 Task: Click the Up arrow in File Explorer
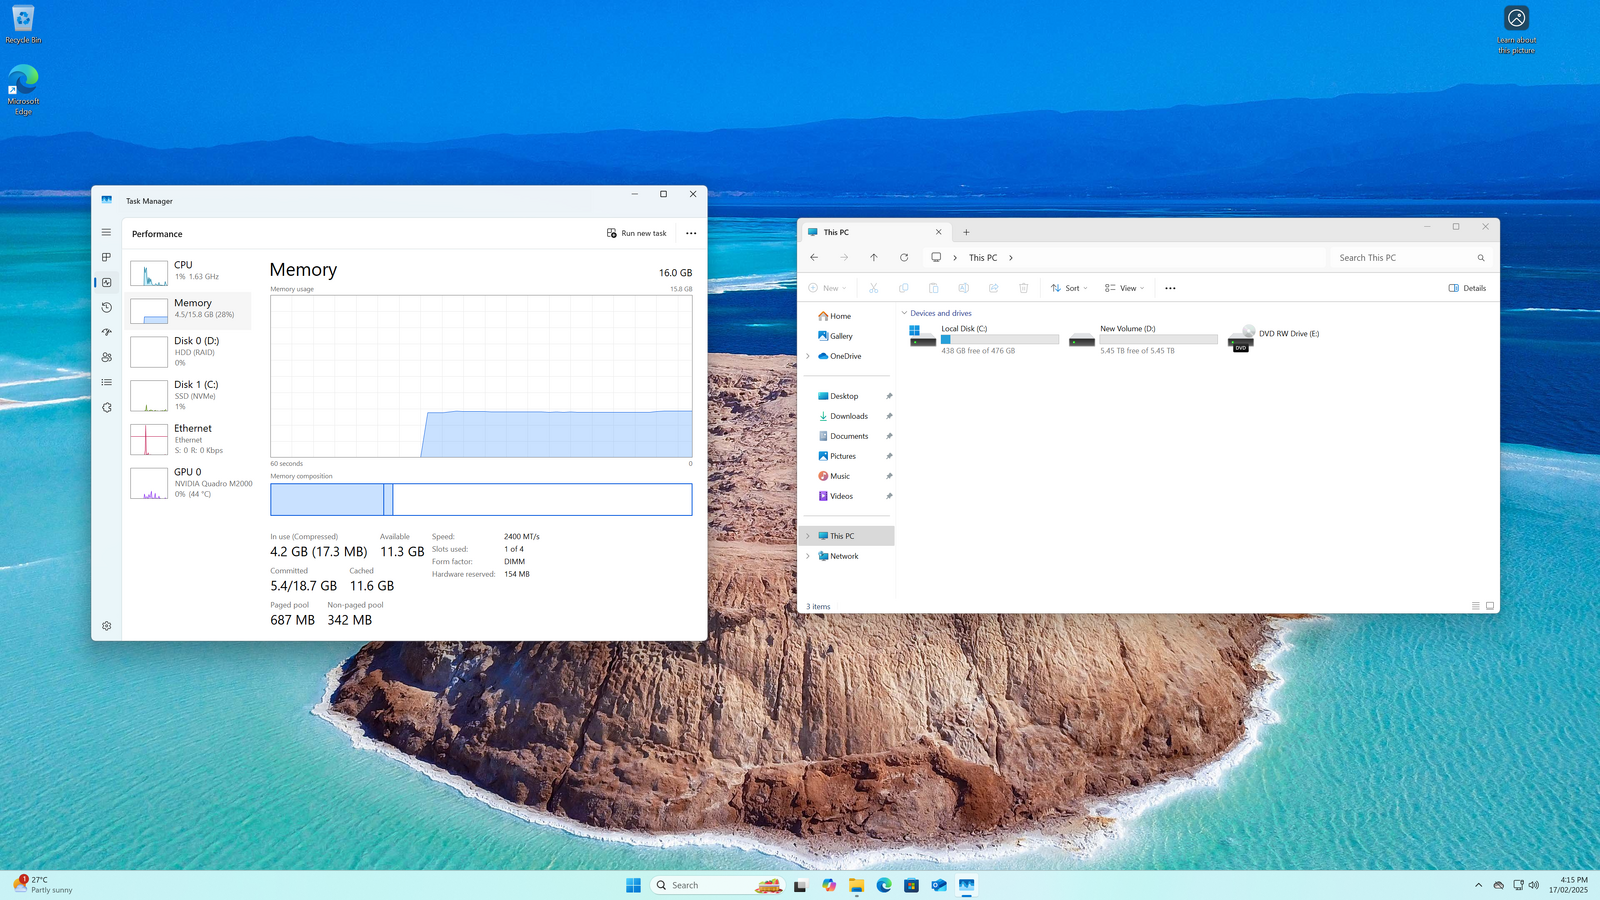click(x=874, y=258)
